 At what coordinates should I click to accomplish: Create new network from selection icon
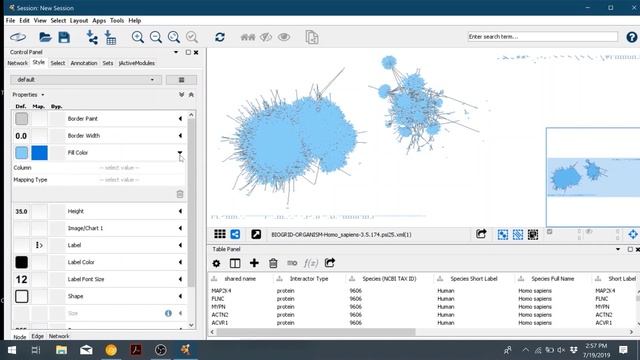pyautogui.click(x=312, y=37)
